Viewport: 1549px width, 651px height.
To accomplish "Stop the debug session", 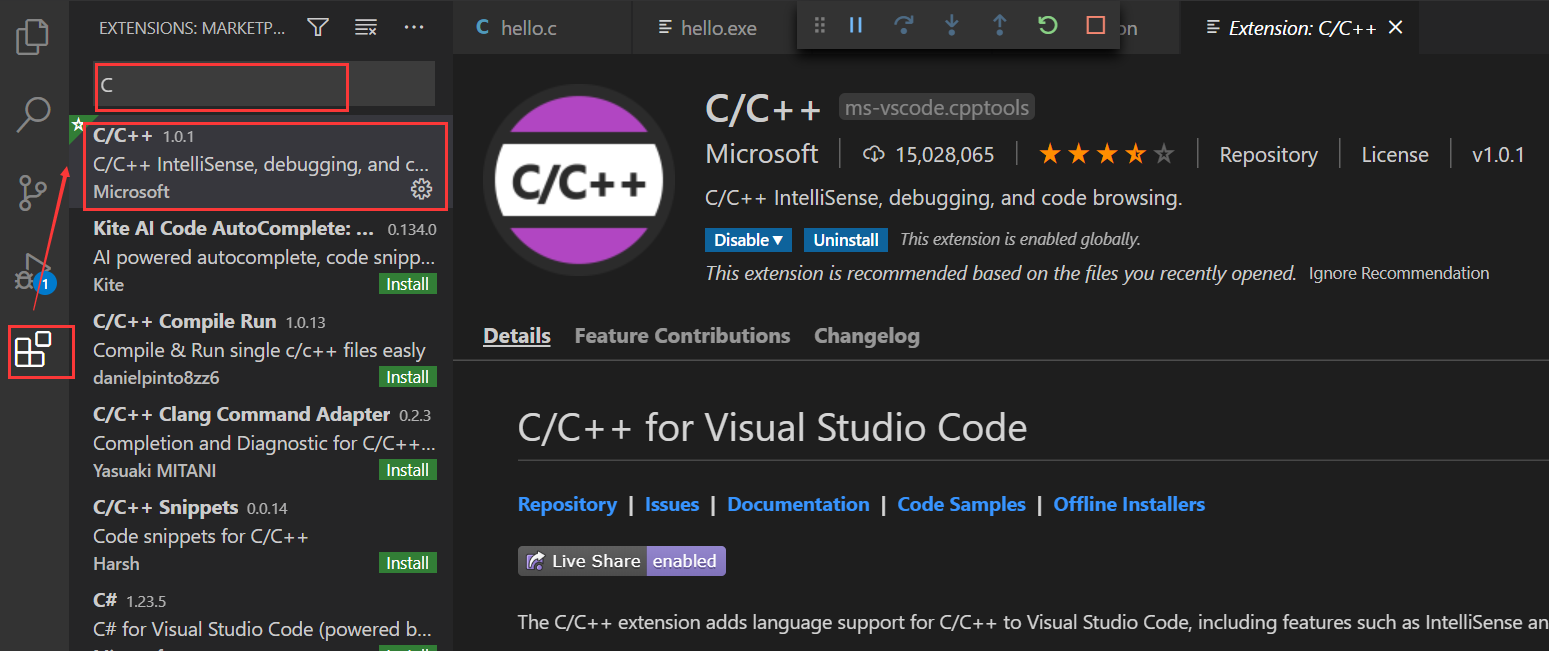I will [1095, 26].
